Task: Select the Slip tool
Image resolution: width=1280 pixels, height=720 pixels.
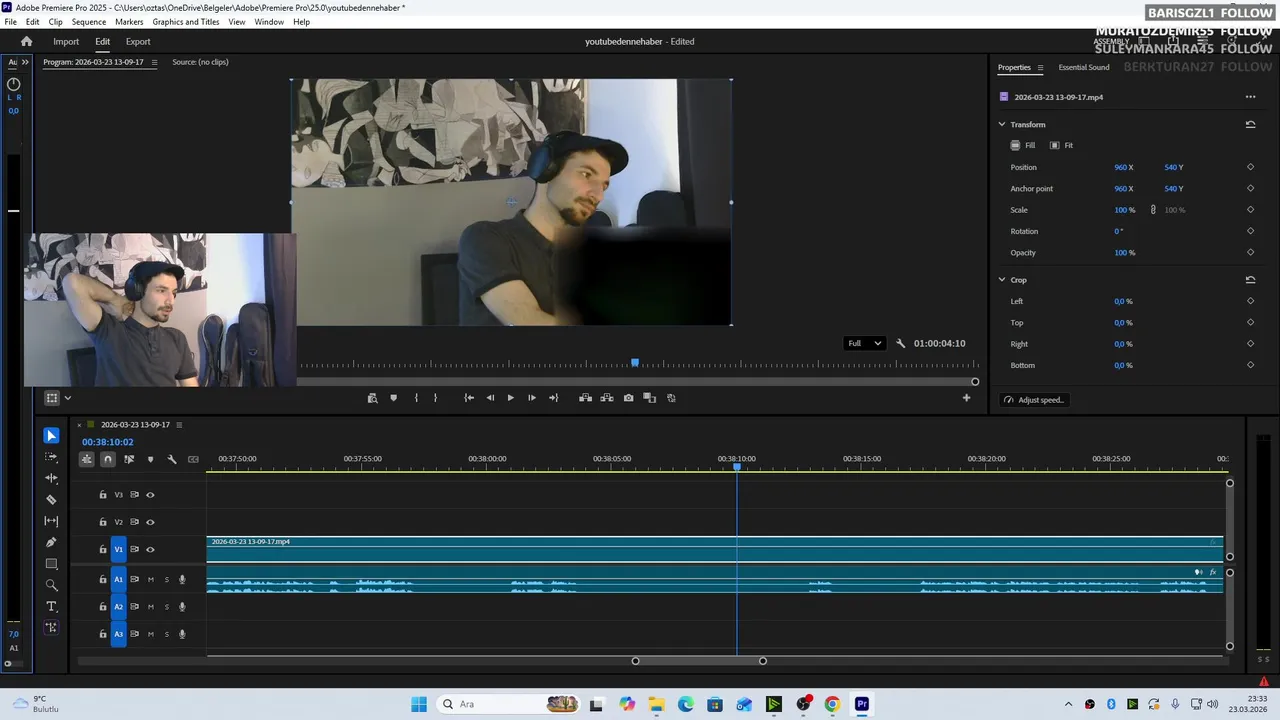Action: tap(51, 521)
